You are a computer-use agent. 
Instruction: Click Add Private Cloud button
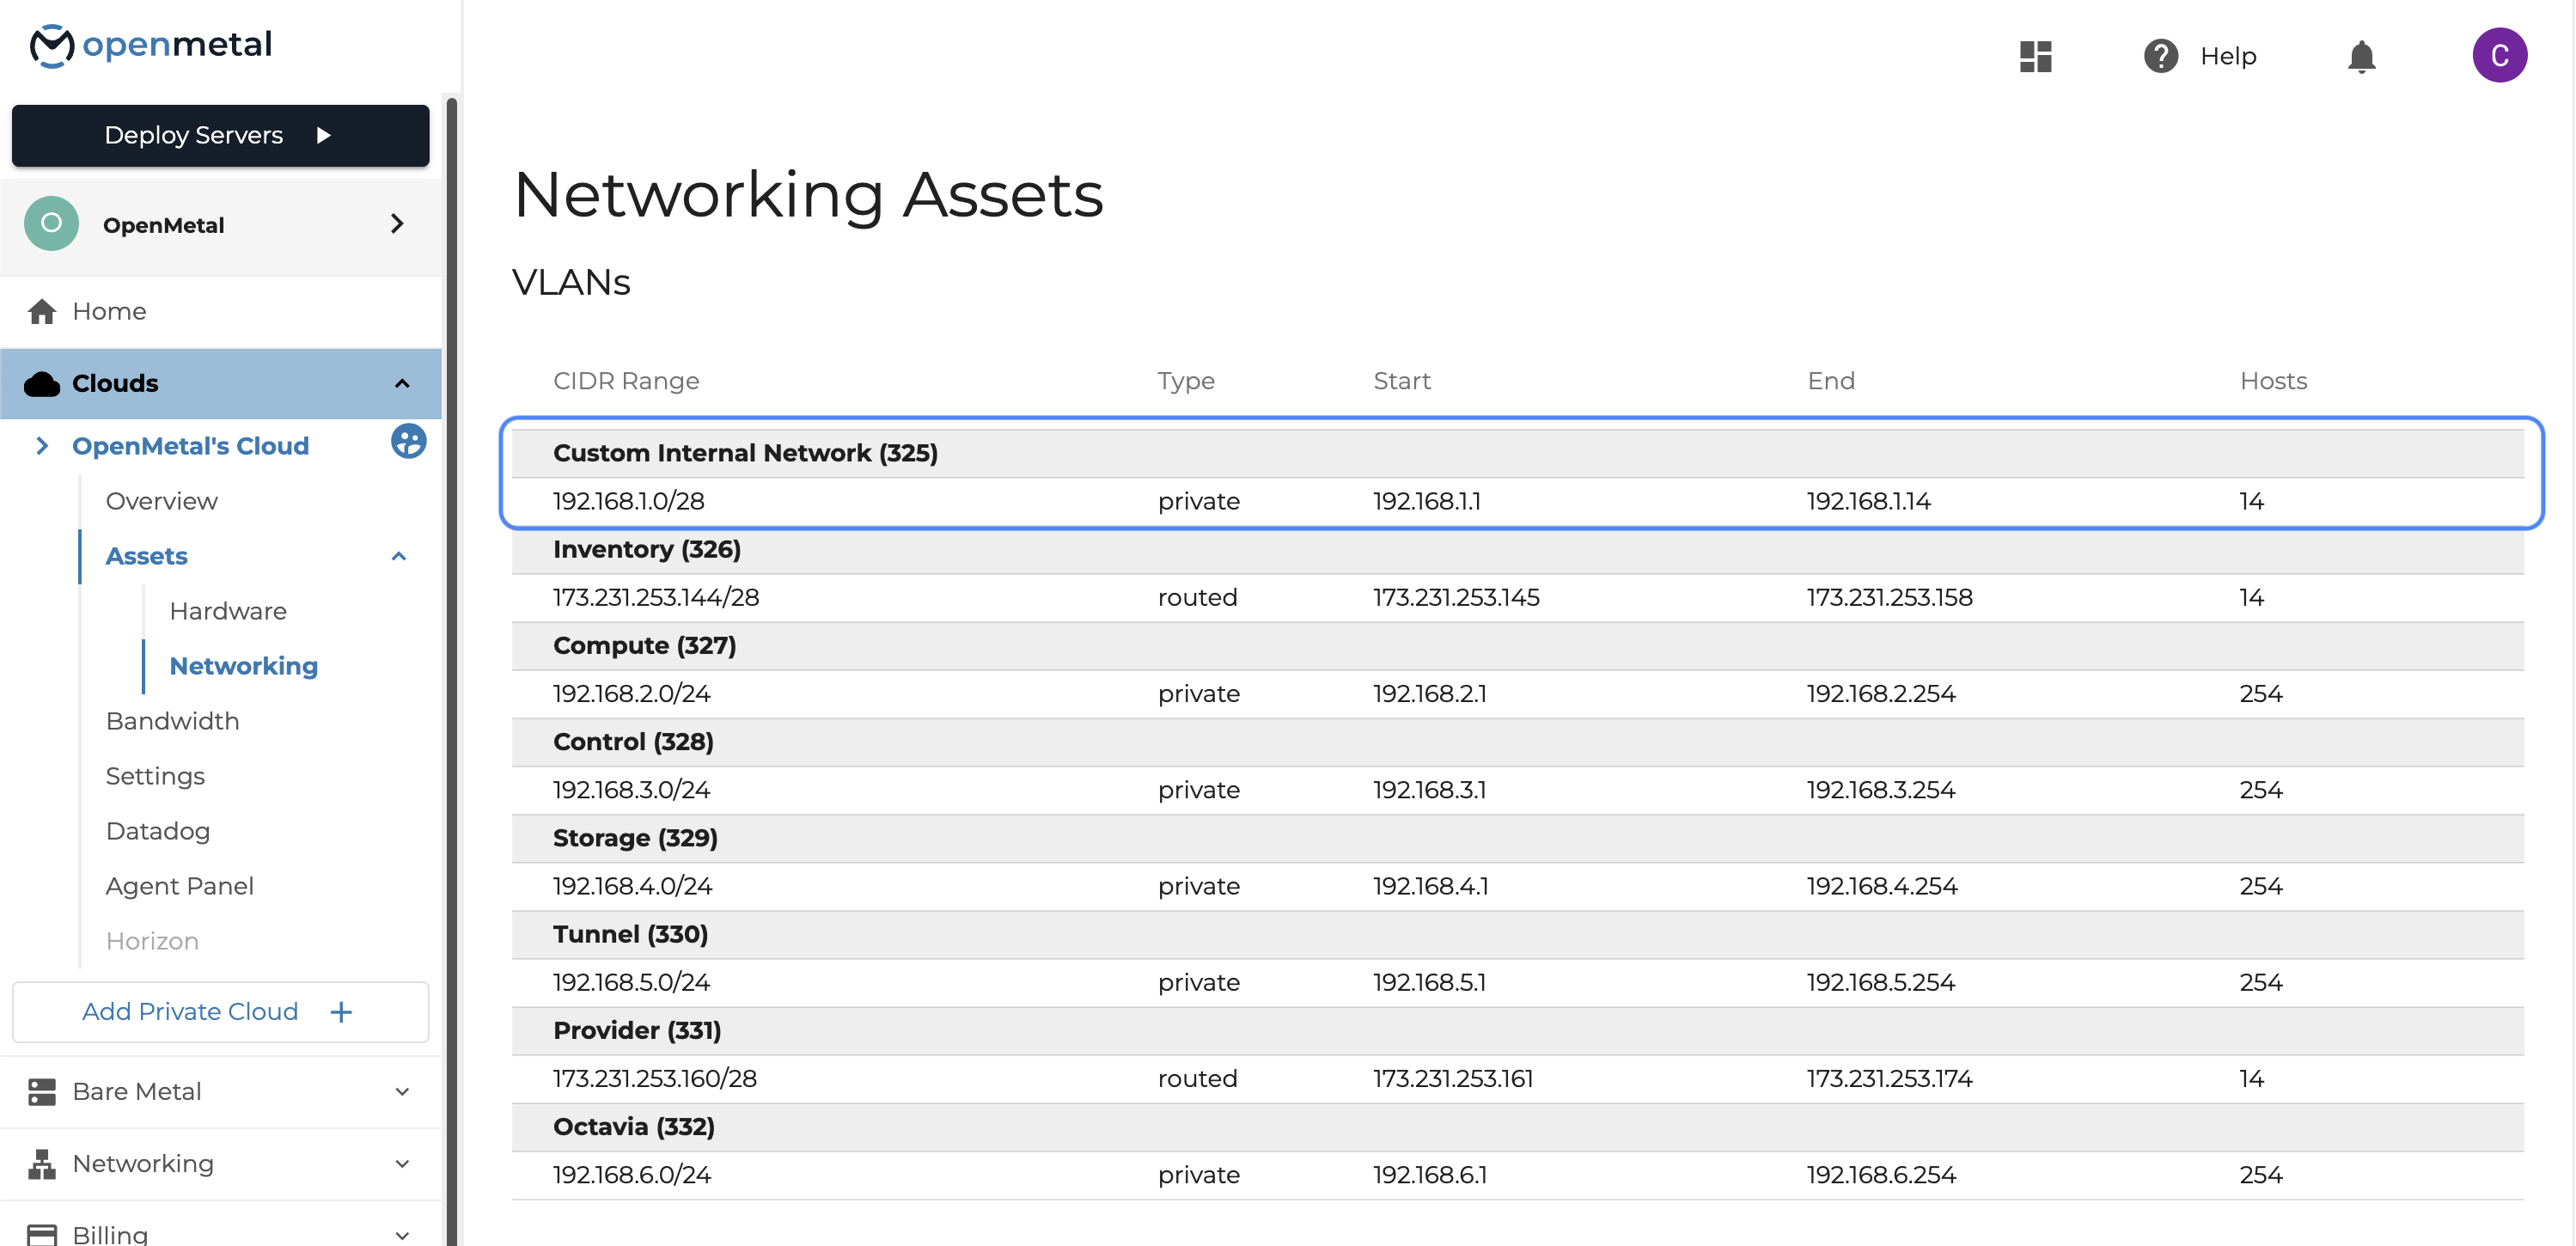(220, 1011)
